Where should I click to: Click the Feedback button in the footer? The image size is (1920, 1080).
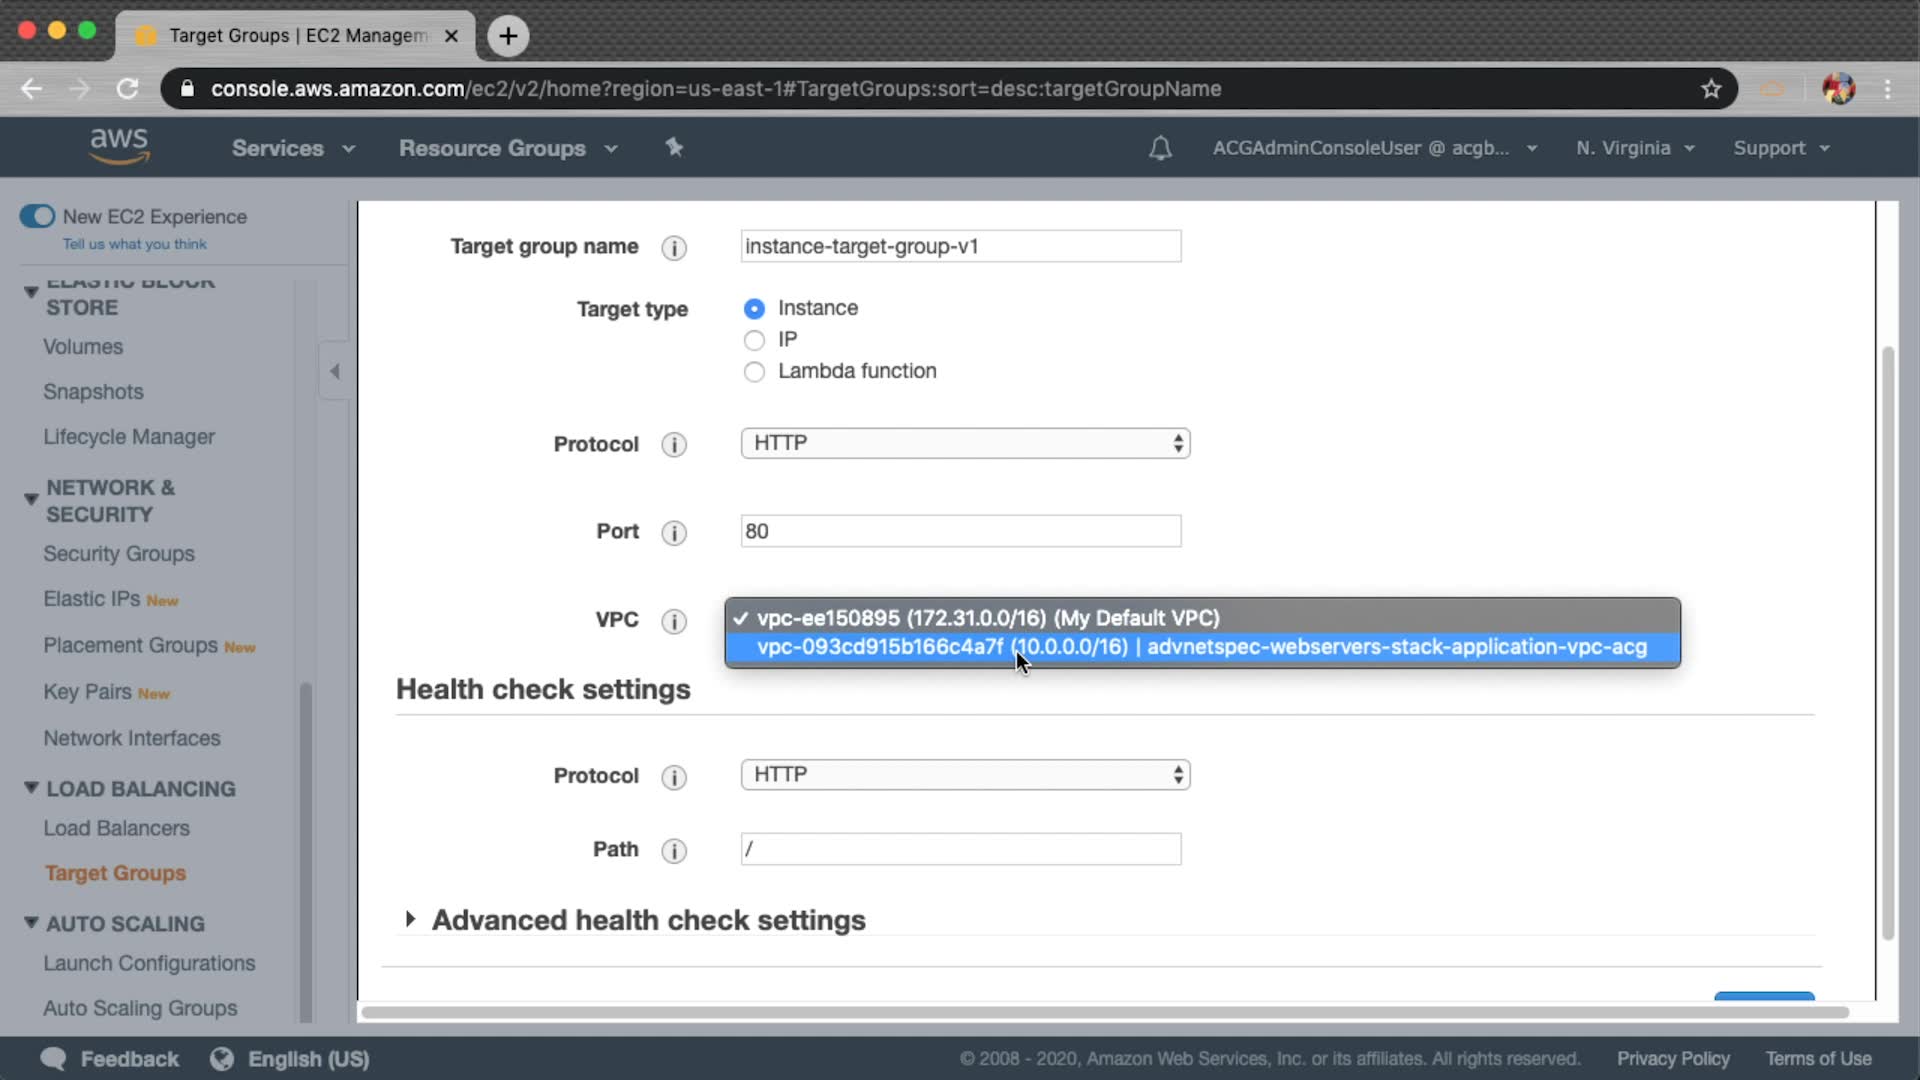[110, 1058]
